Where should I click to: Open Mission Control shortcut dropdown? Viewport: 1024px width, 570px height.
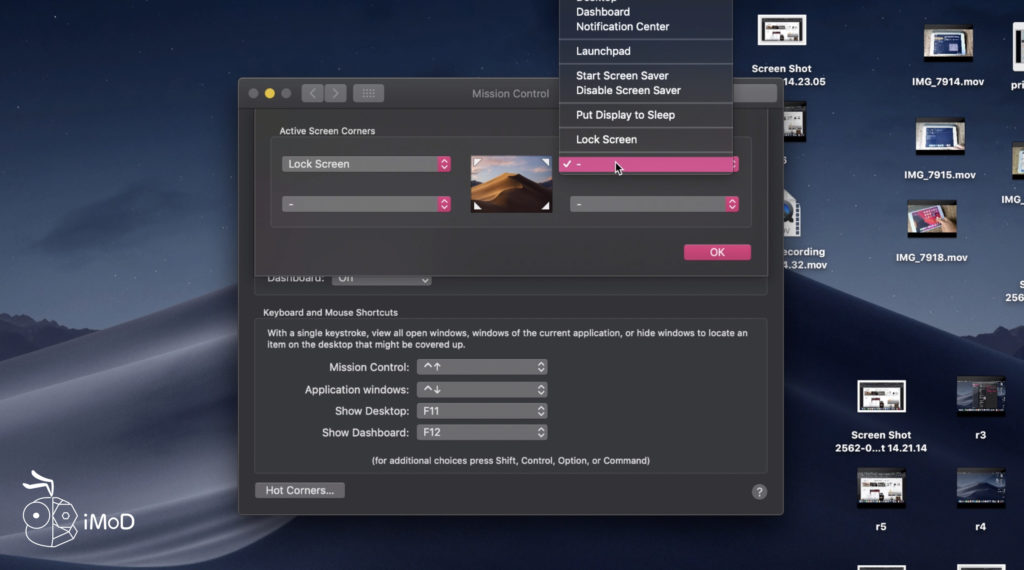point(482,367)
